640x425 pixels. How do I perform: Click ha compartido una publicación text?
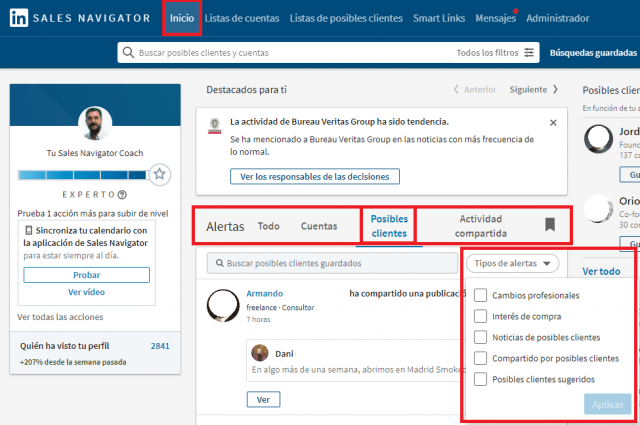coord(407,294)
